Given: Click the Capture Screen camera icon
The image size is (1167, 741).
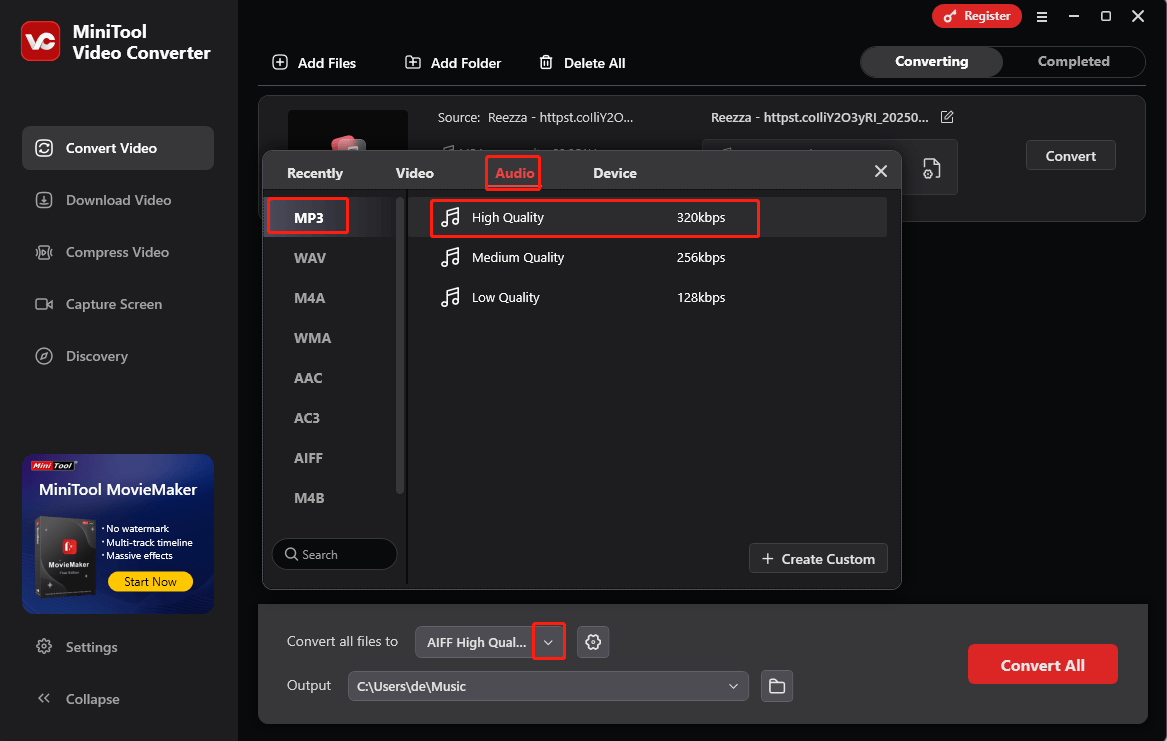Looking at the screenshot, I should pos(44,304).
